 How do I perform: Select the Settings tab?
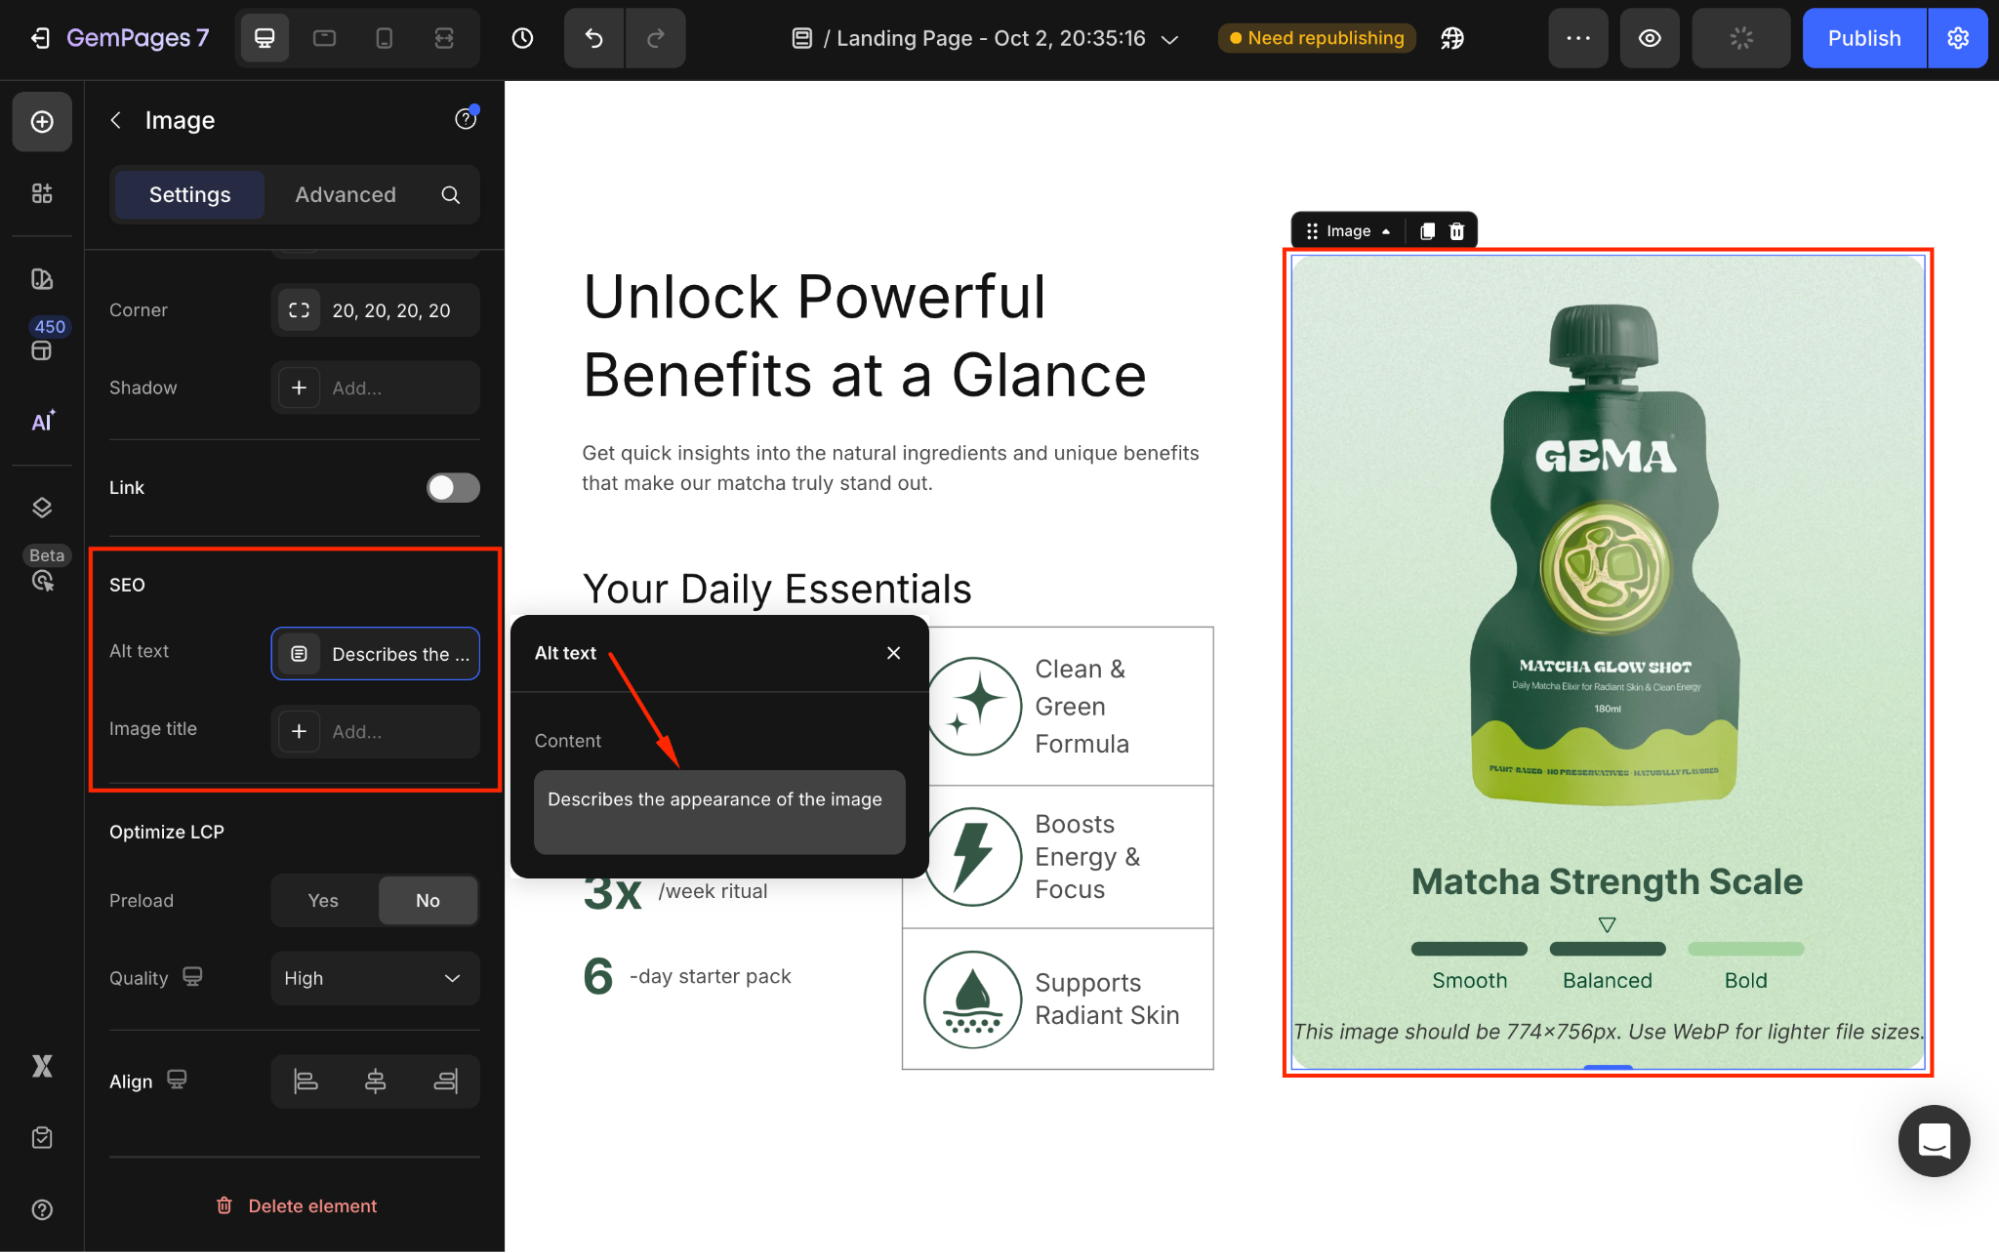tap(189, 194)
